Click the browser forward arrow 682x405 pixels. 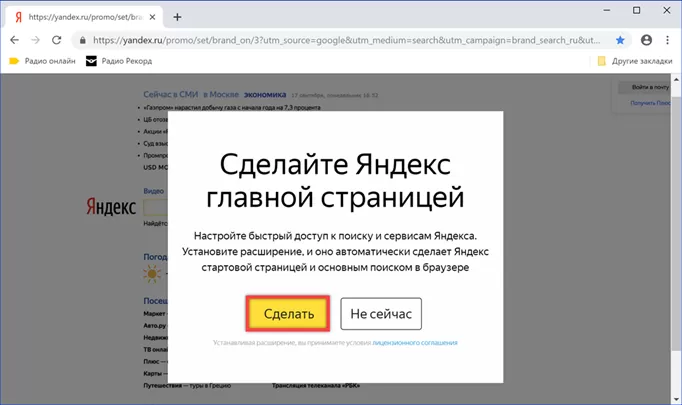35,40
